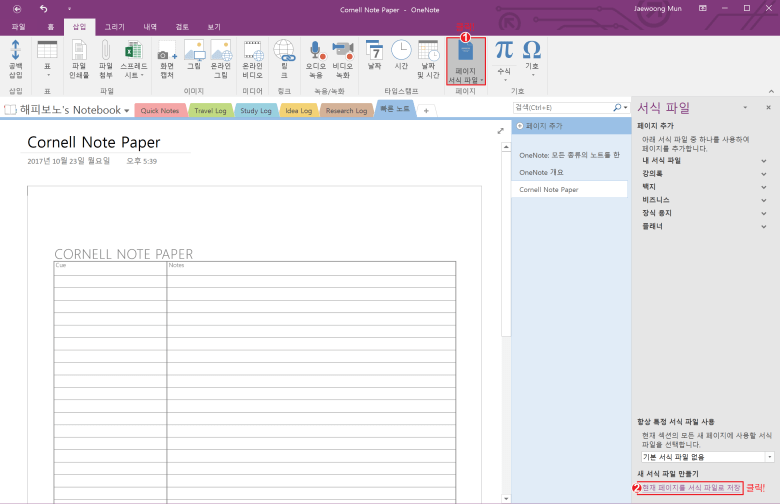Click the page scrollbar up arrow

point(506,147)
